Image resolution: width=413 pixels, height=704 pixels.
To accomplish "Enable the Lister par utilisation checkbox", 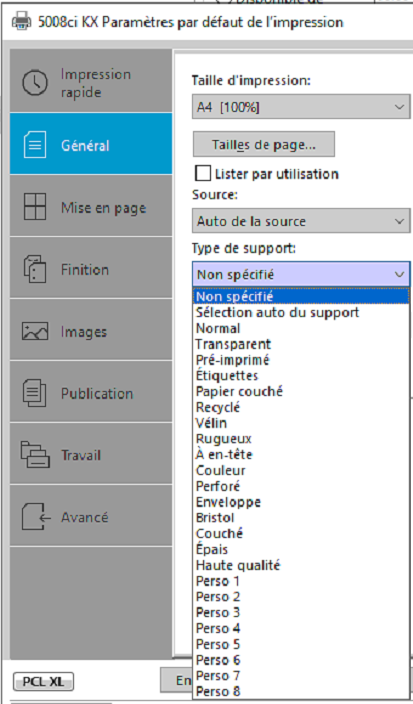I will point(203,173).
